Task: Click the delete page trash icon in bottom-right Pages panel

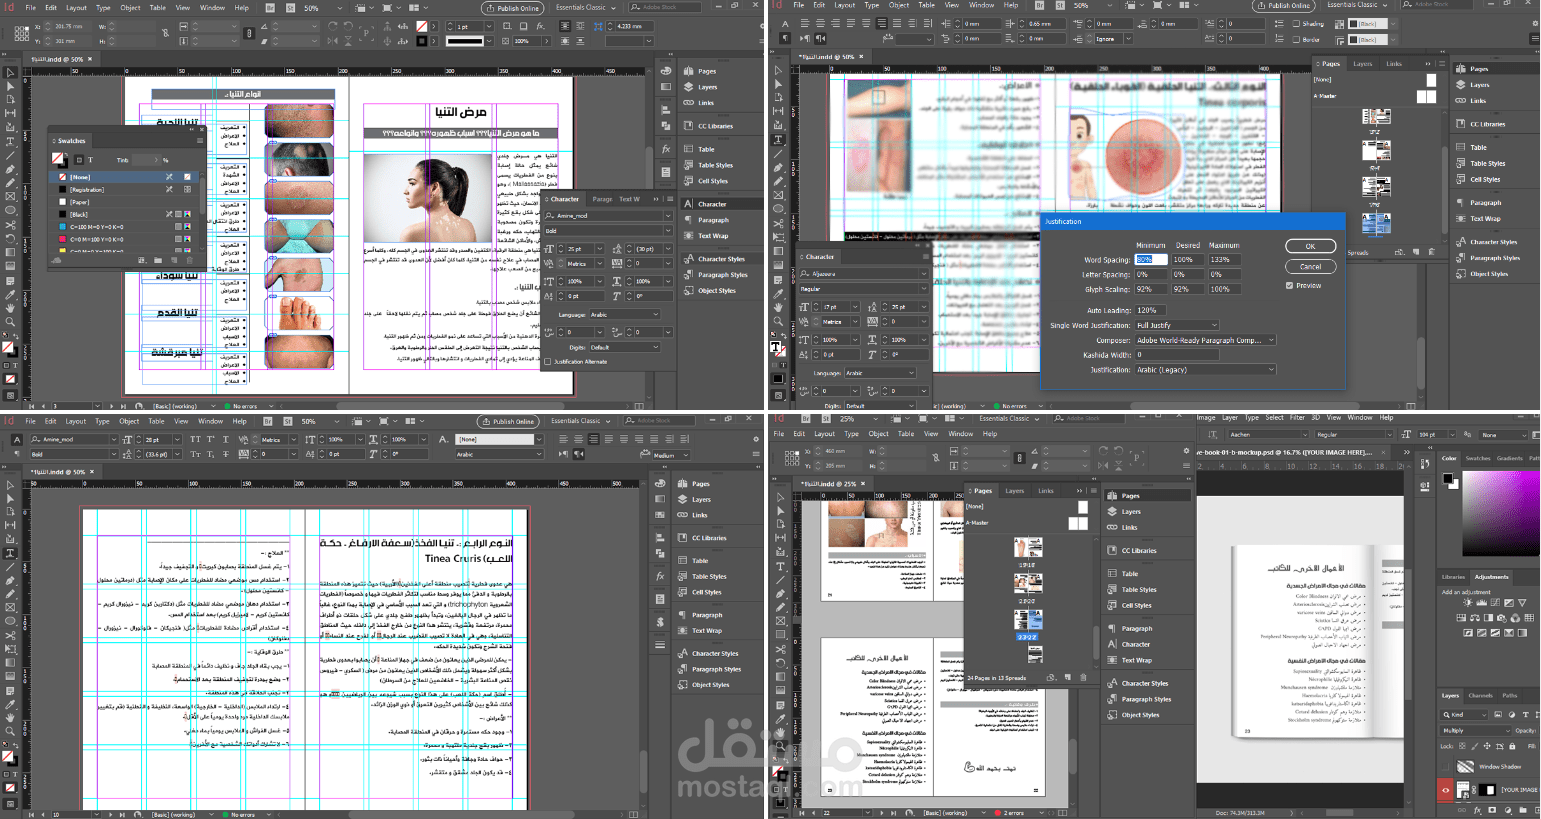Action: 1083,677
